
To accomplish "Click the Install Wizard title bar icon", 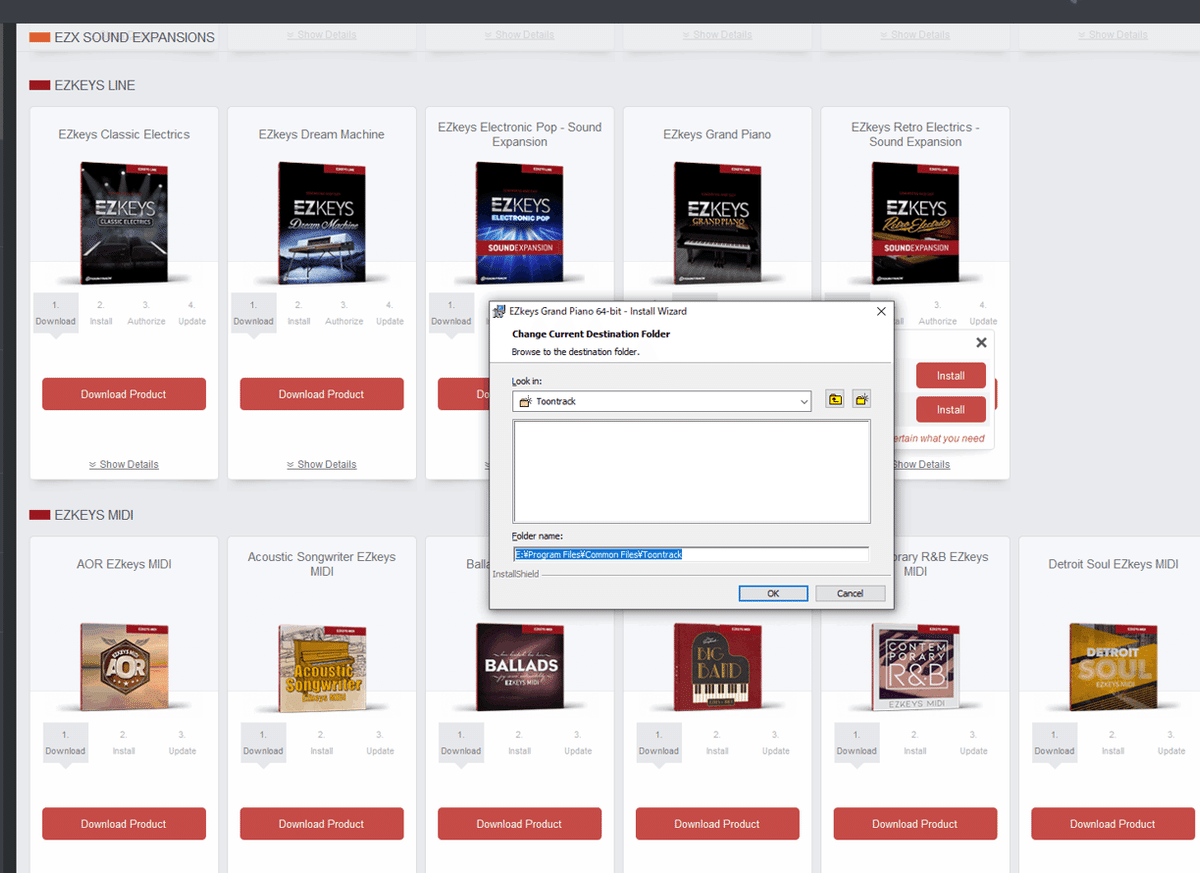I will pos(500,311).
